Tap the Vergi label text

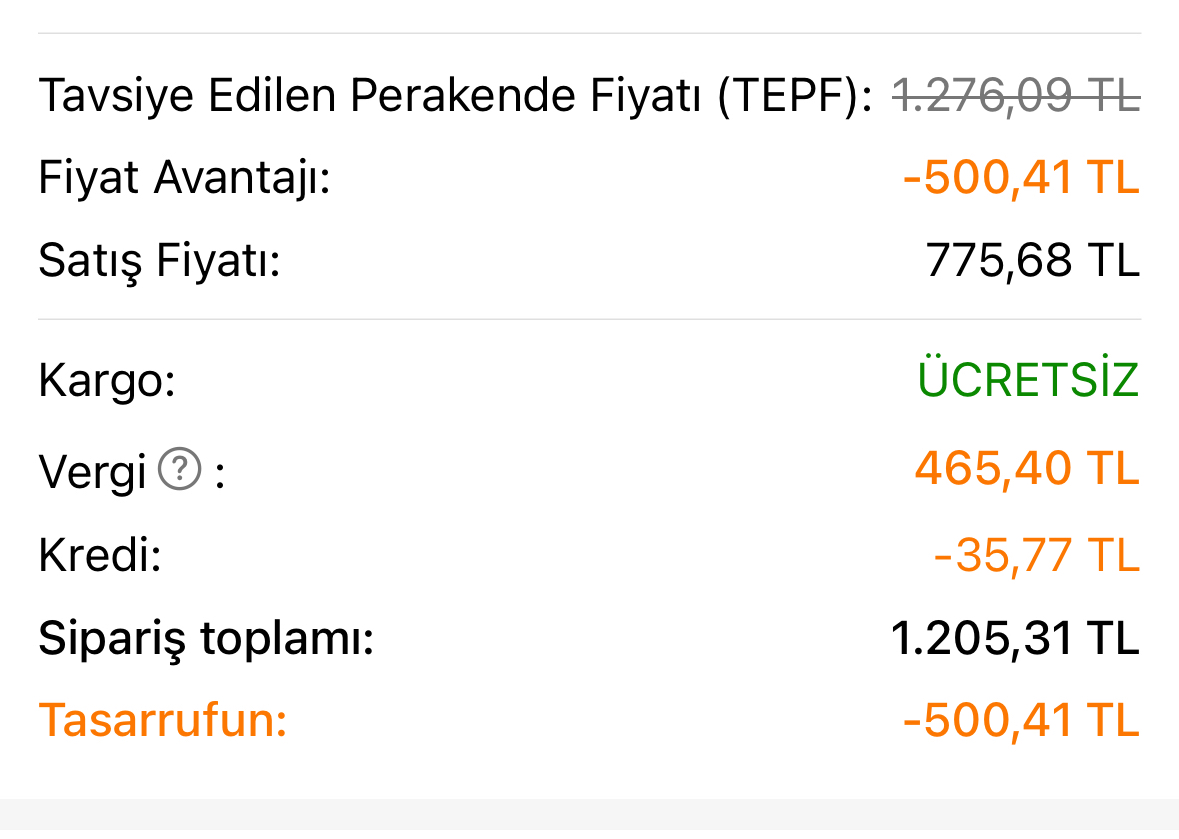93,470
